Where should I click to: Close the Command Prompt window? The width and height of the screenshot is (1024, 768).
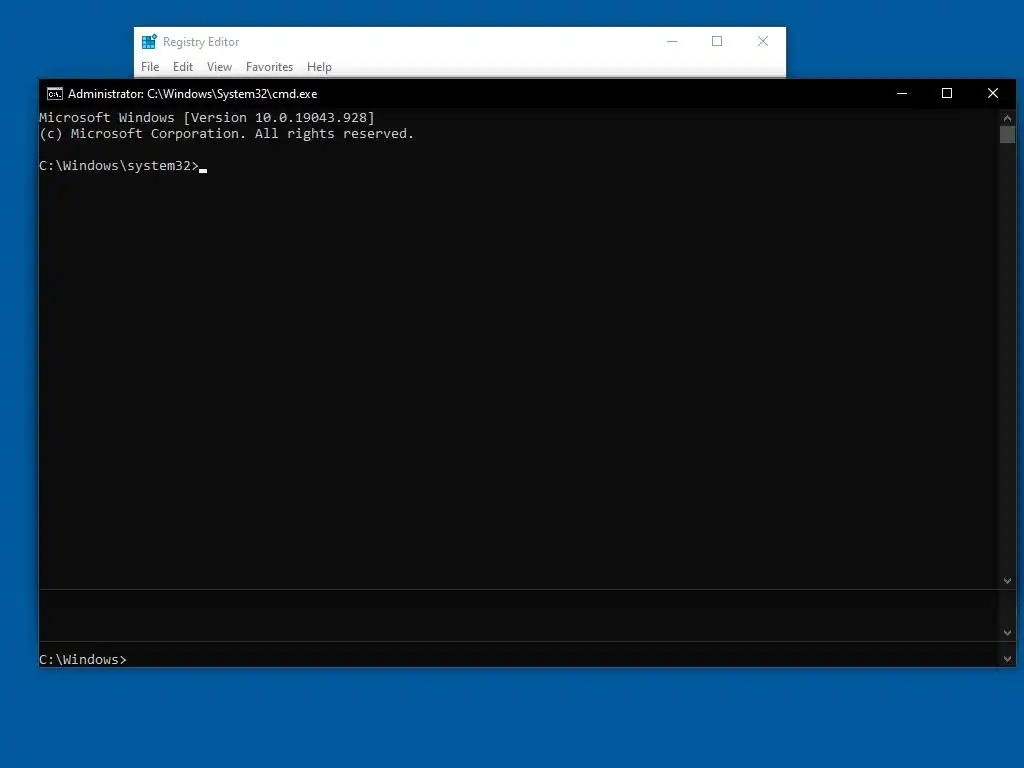click(x=993, y=93)
